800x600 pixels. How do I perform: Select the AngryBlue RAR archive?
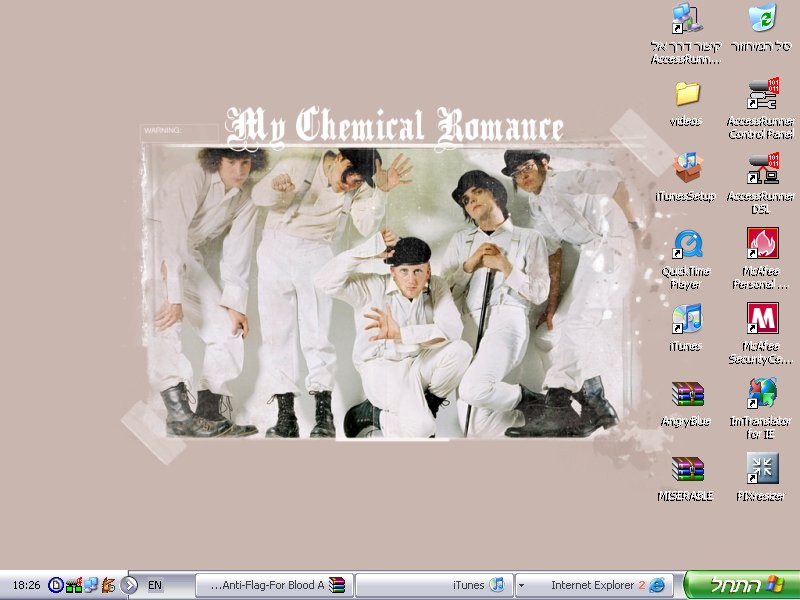(687, 394)
